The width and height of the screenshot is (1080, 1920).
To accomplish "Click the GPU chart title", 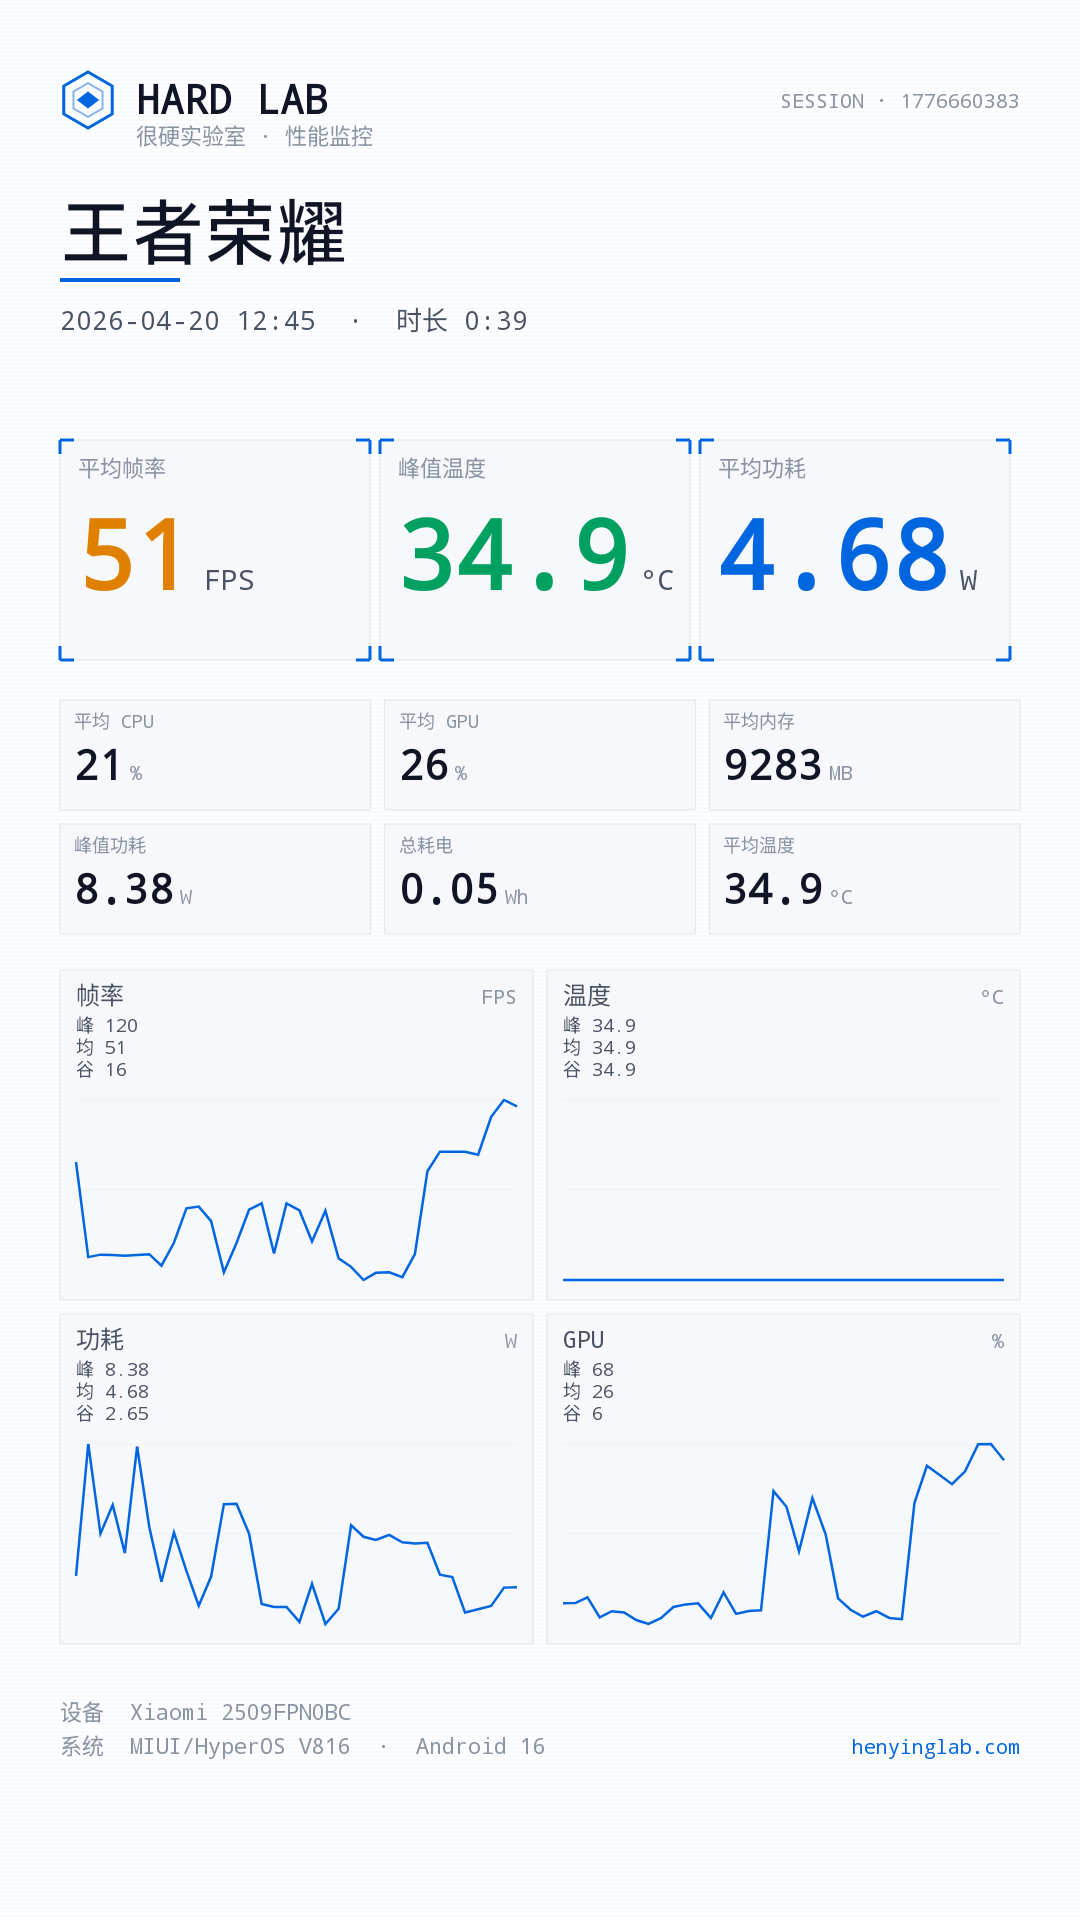I will (584, 1340).
